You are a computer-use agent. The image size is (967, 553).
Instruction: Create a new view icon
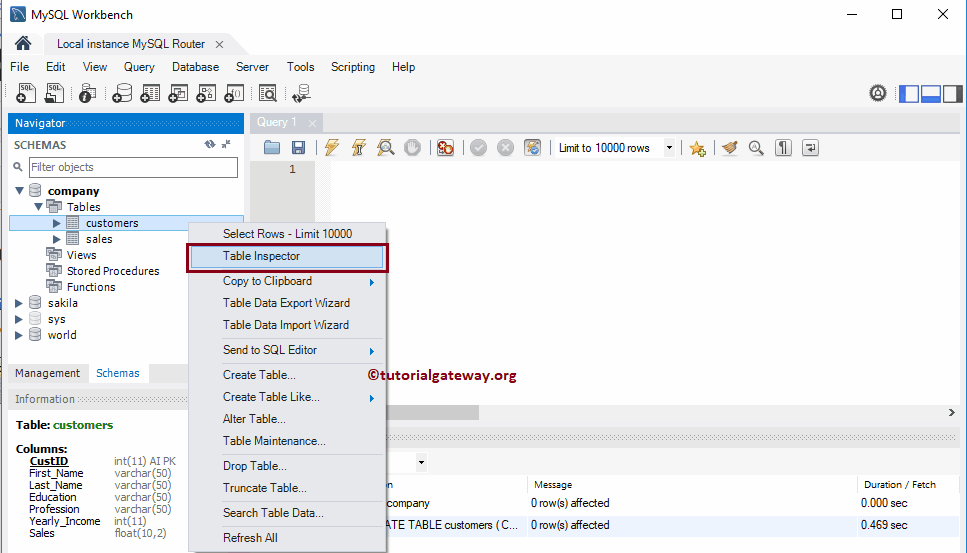coord(178,93)
